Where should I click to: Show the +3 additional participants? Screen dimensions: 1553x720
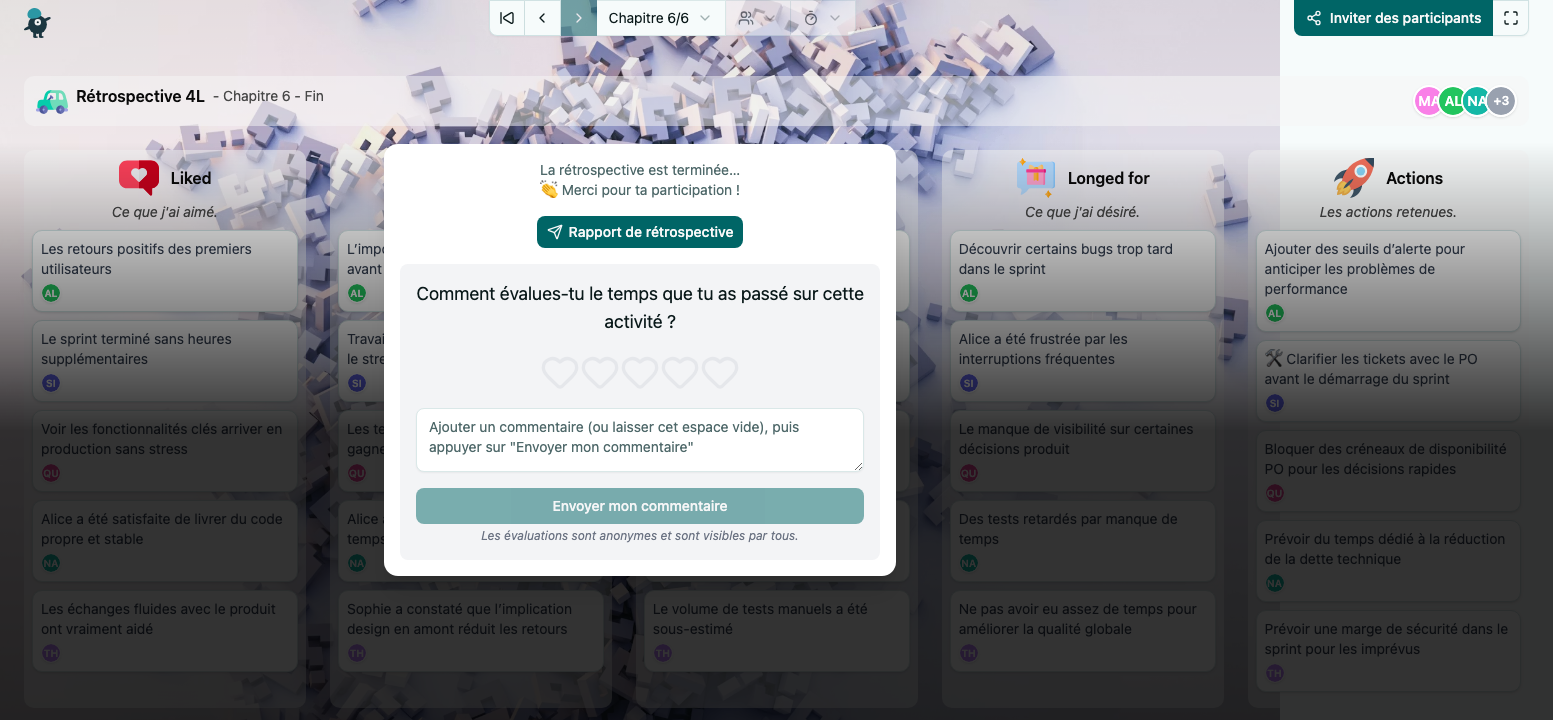(x=1501, y=101)
